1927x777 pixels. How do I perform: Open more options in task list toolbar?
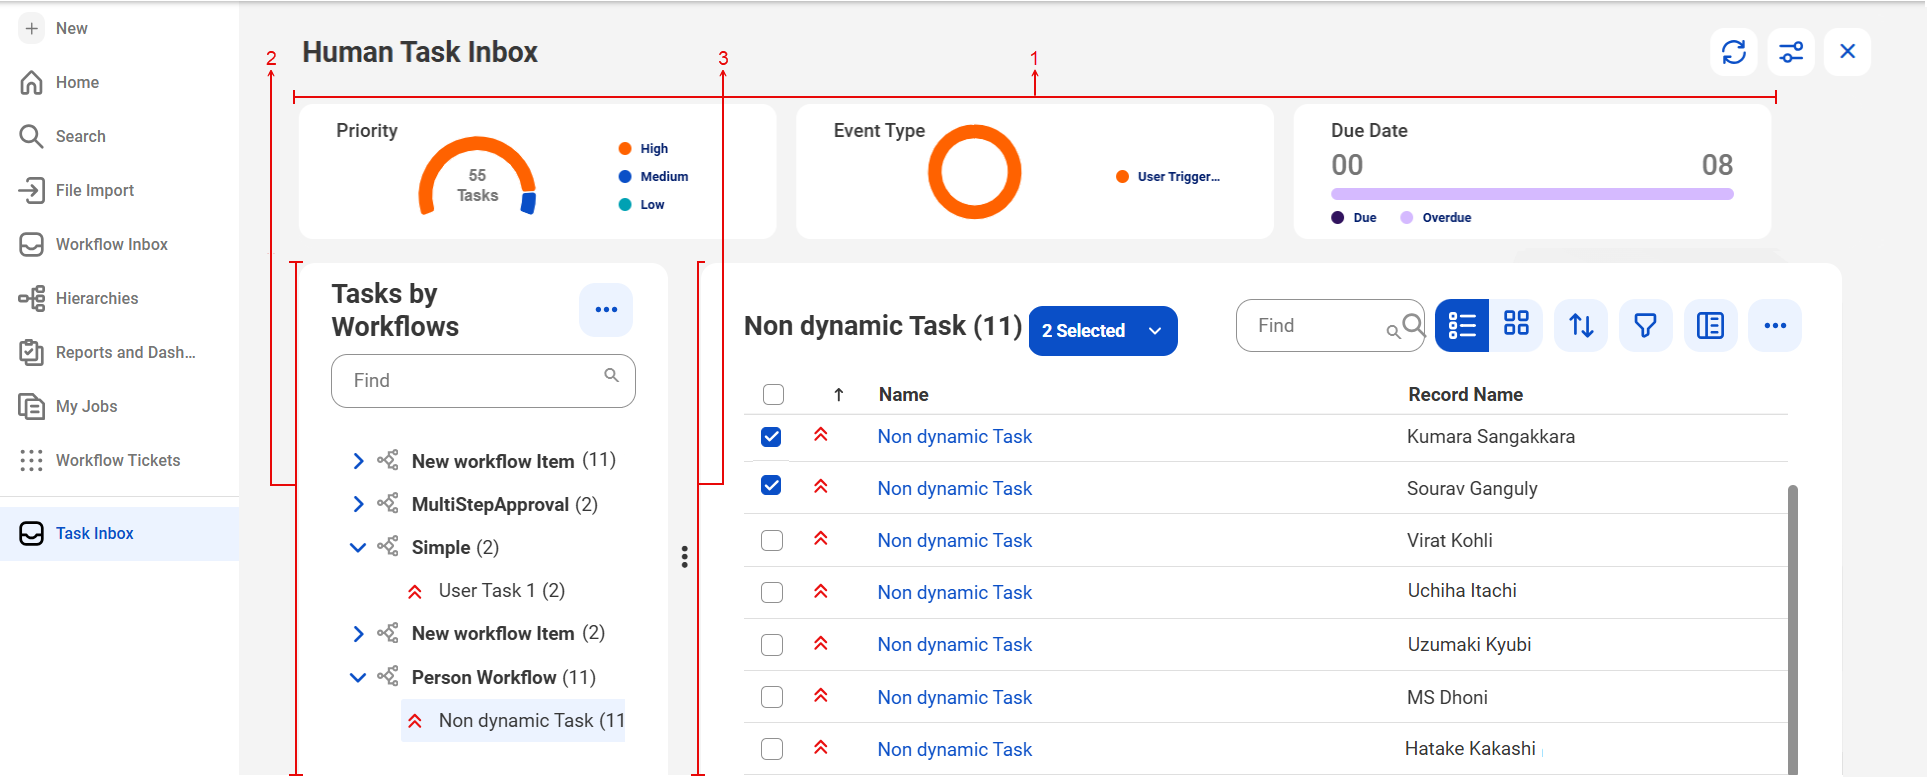pos(1775,325)
